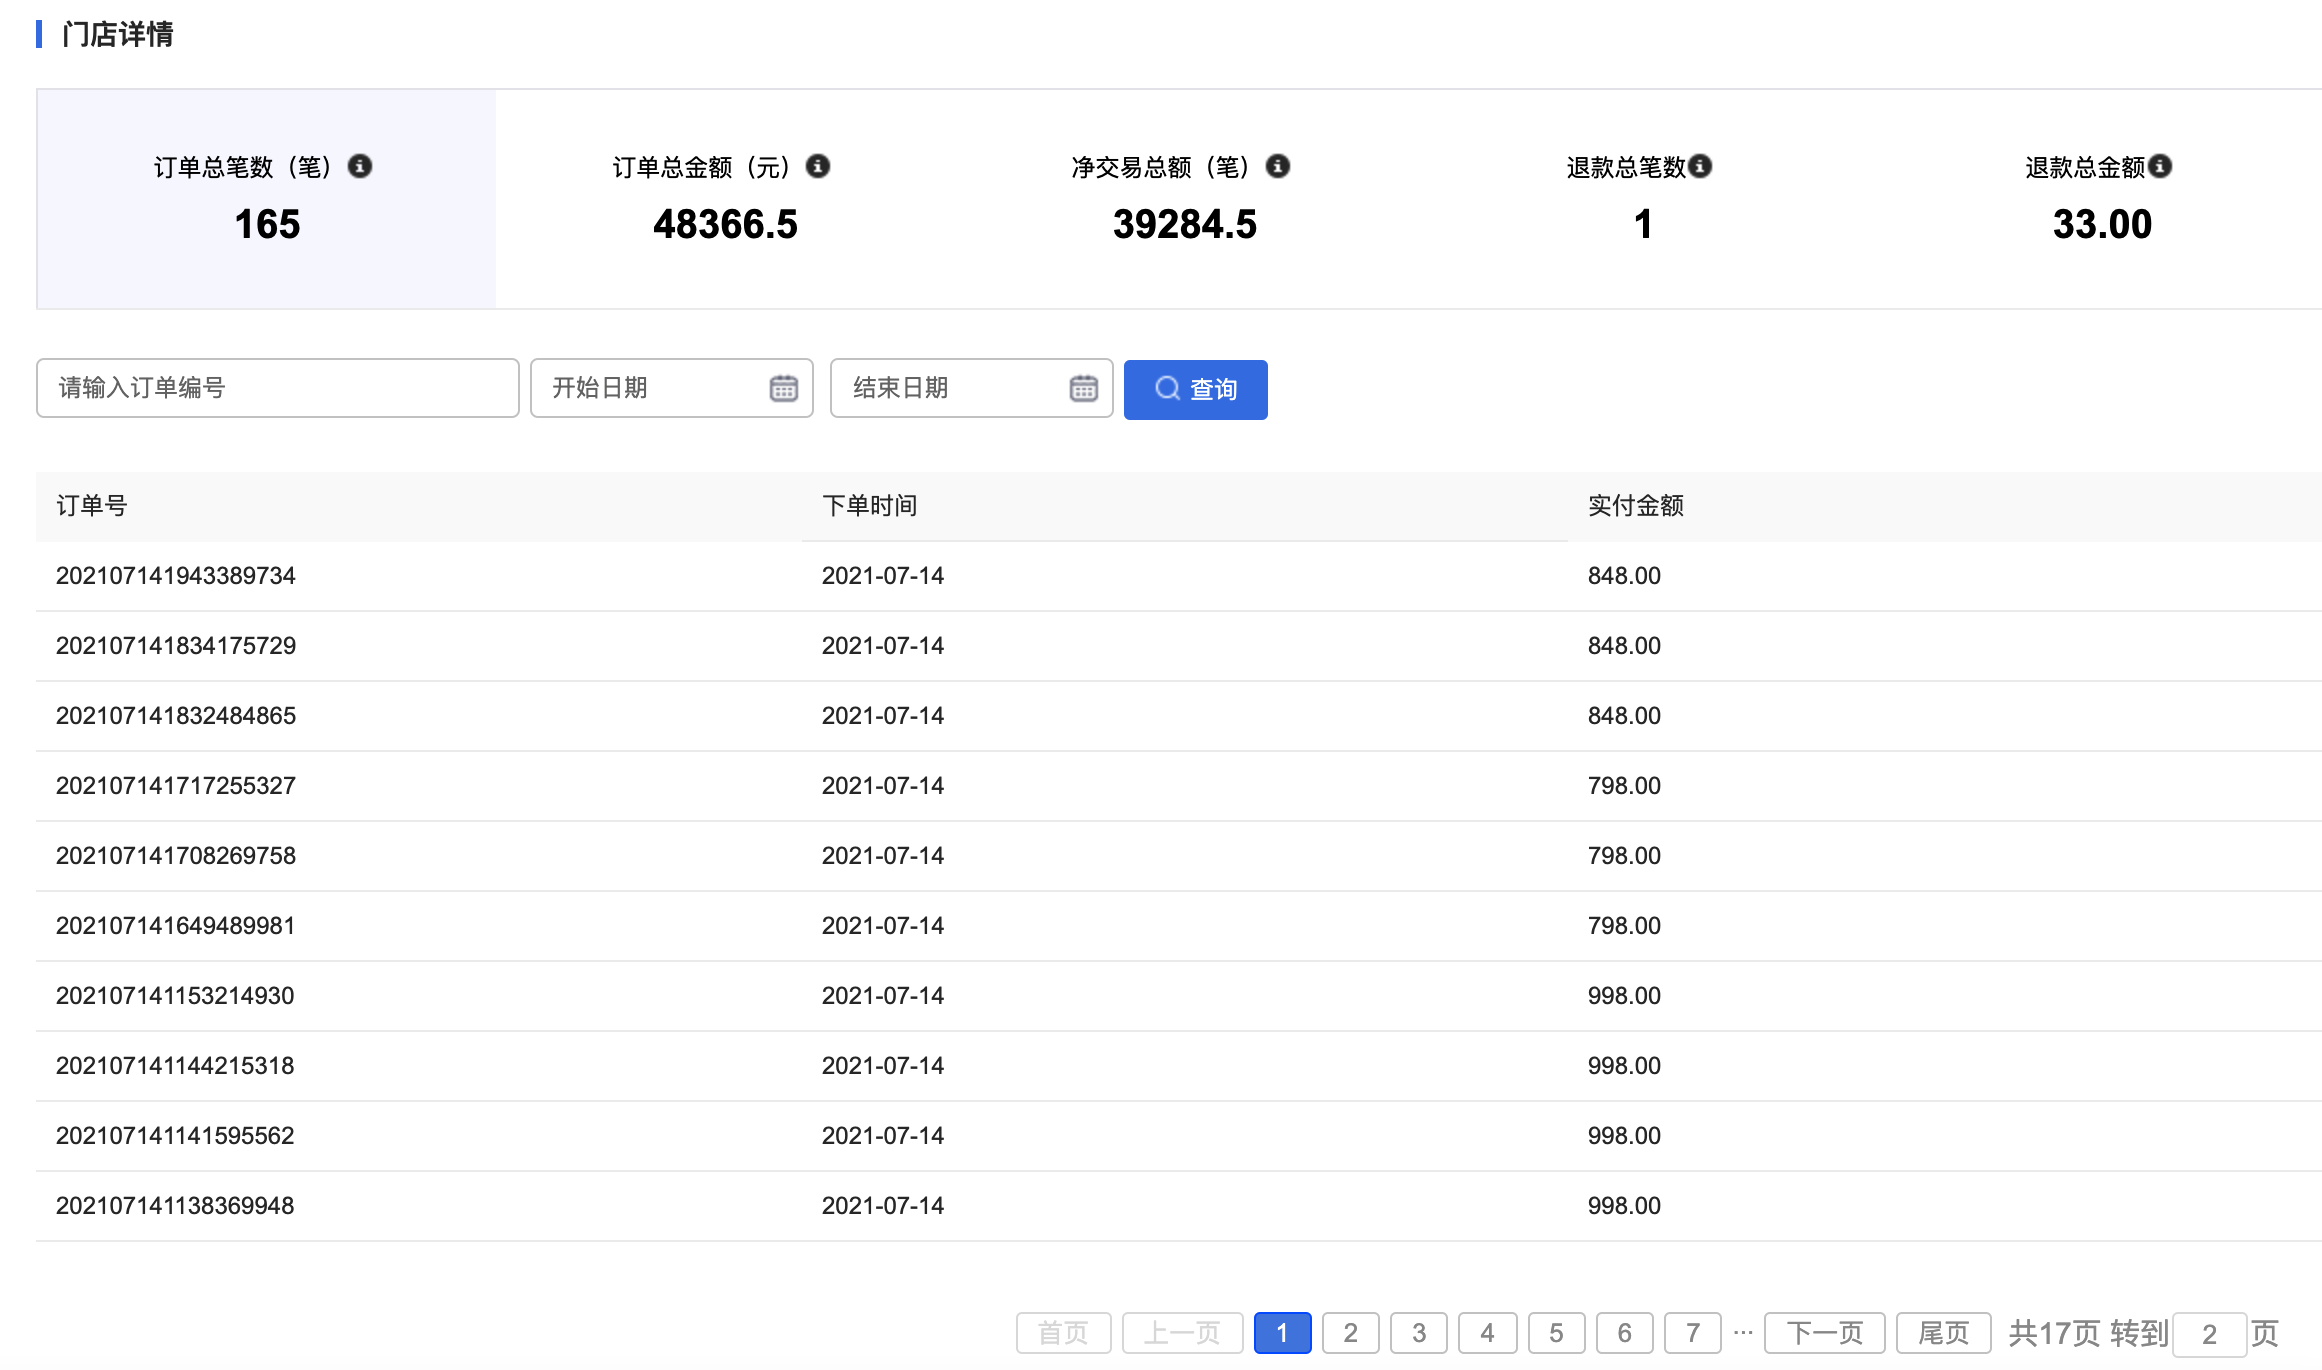This screenshot has width=2322, height=1370.
Task: Jump to page 7 in pagination
Action: coord(1692,1333)
